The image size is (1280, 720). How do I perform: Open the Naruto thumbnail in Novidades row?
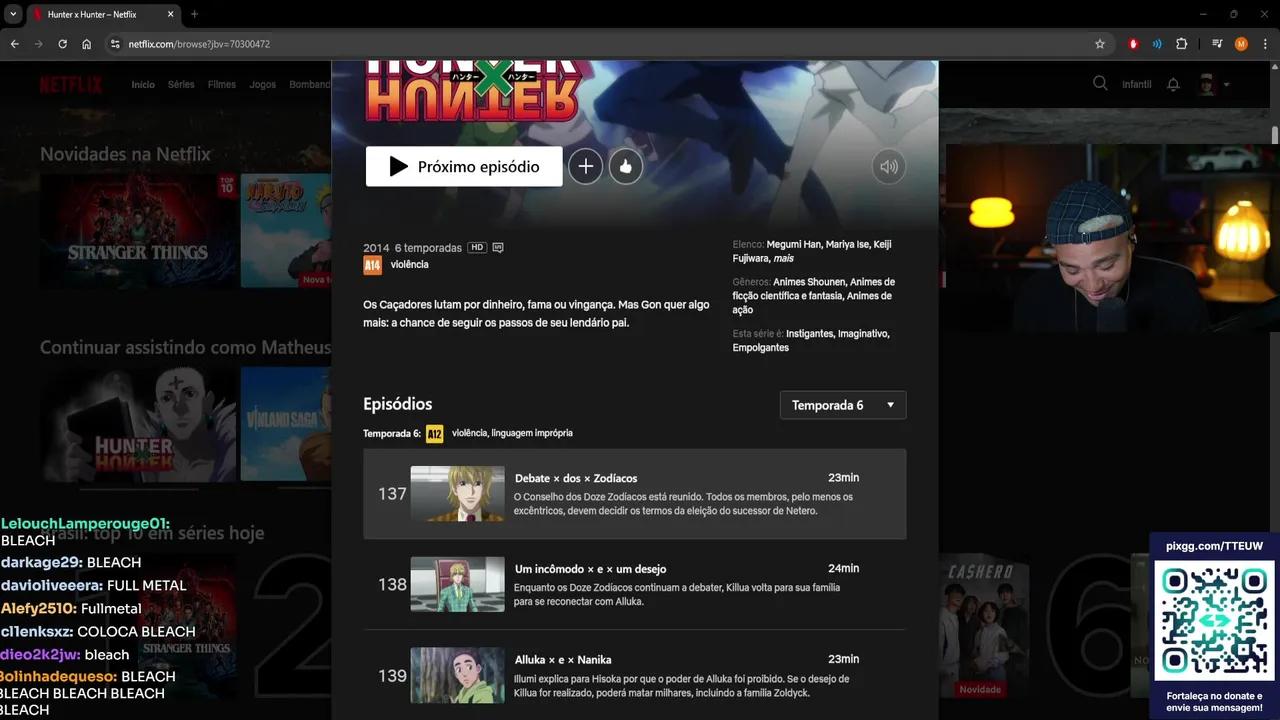click(x=286, y=231)
